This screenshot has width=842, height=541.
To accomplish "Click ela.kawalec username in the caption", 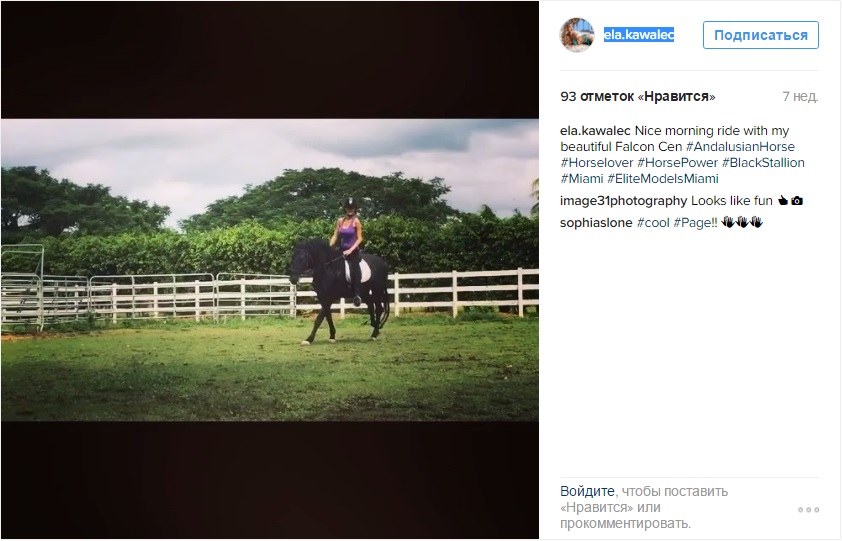I will [595, 131].
